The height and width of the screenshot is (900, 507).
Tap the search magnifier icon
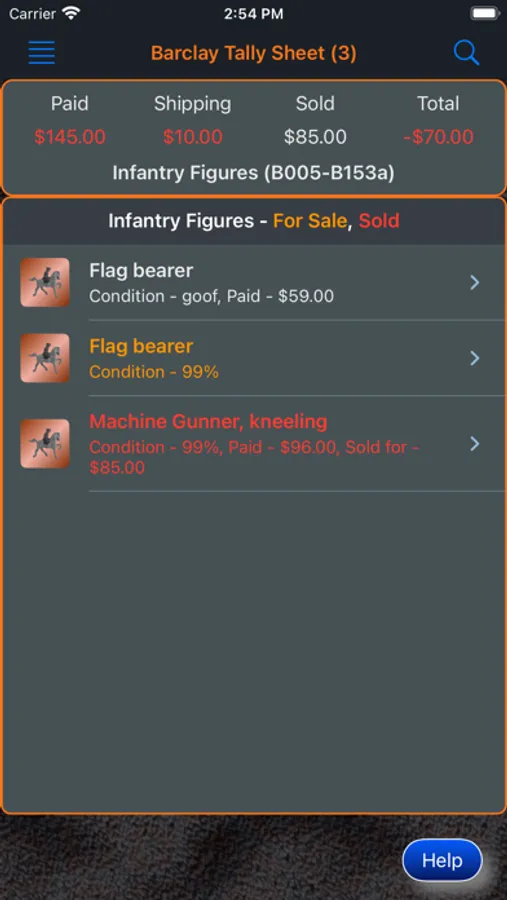[x=466, y=53]
